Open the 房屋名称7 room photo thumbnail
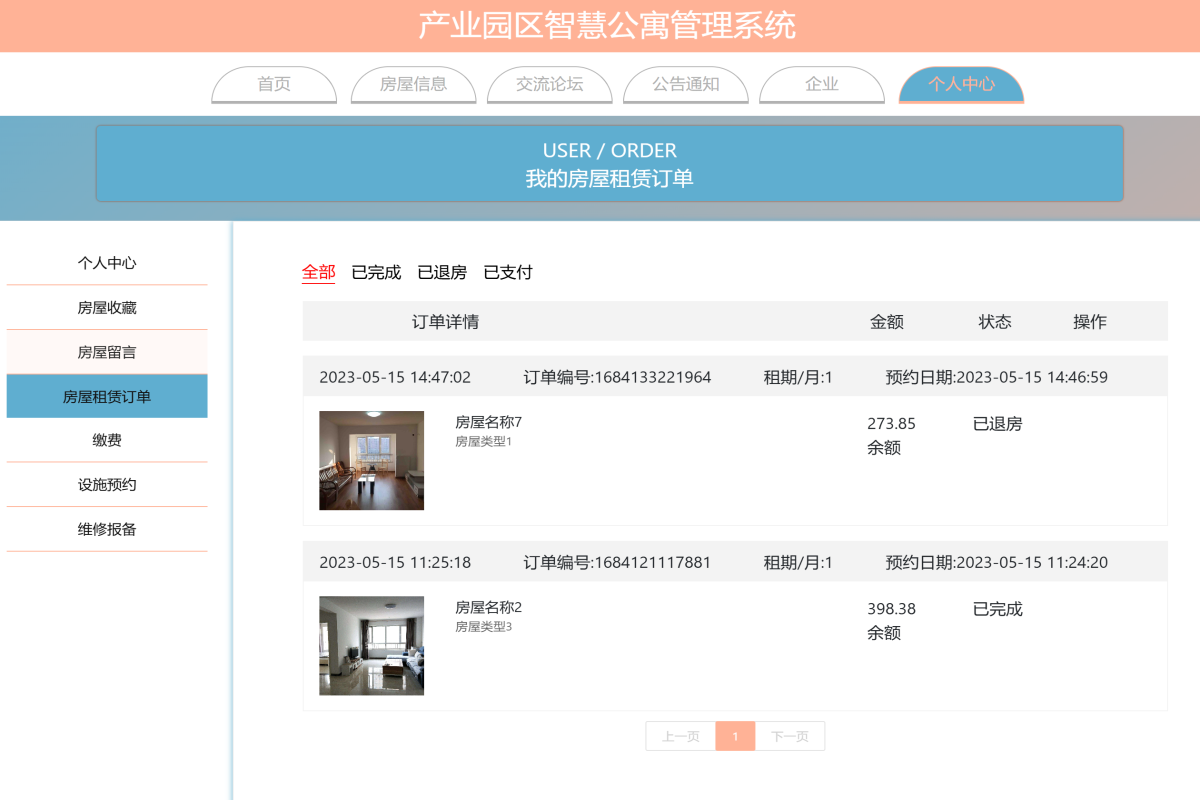Screen dimensions: 1200x800 coord(371,460)
